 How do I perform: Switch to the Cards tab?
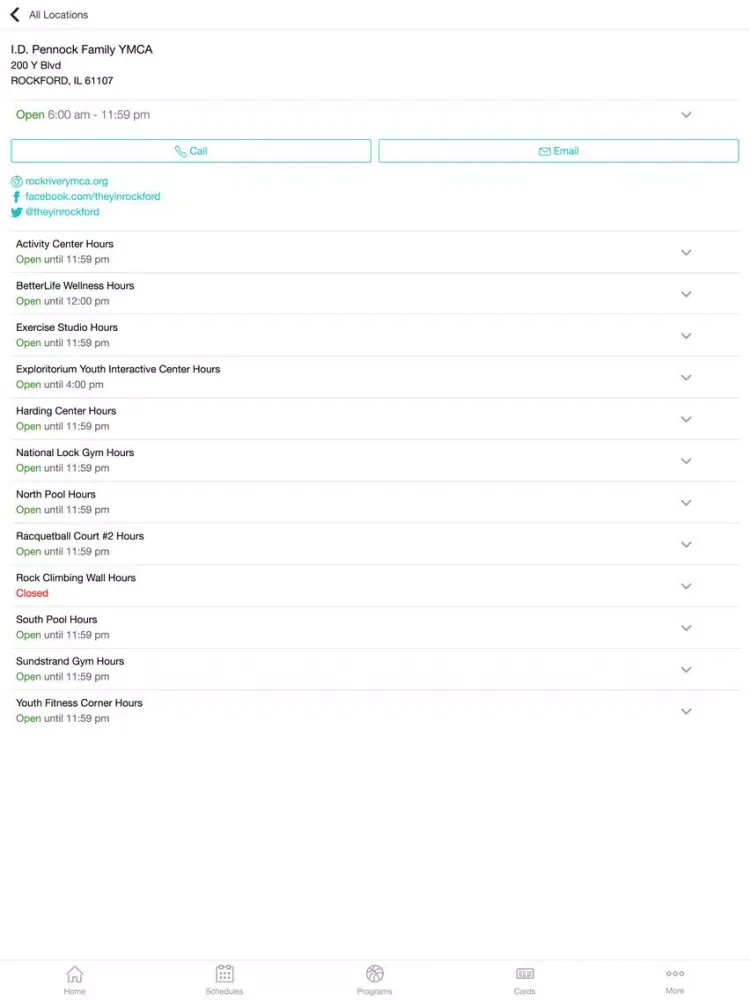tap(525, 979)
